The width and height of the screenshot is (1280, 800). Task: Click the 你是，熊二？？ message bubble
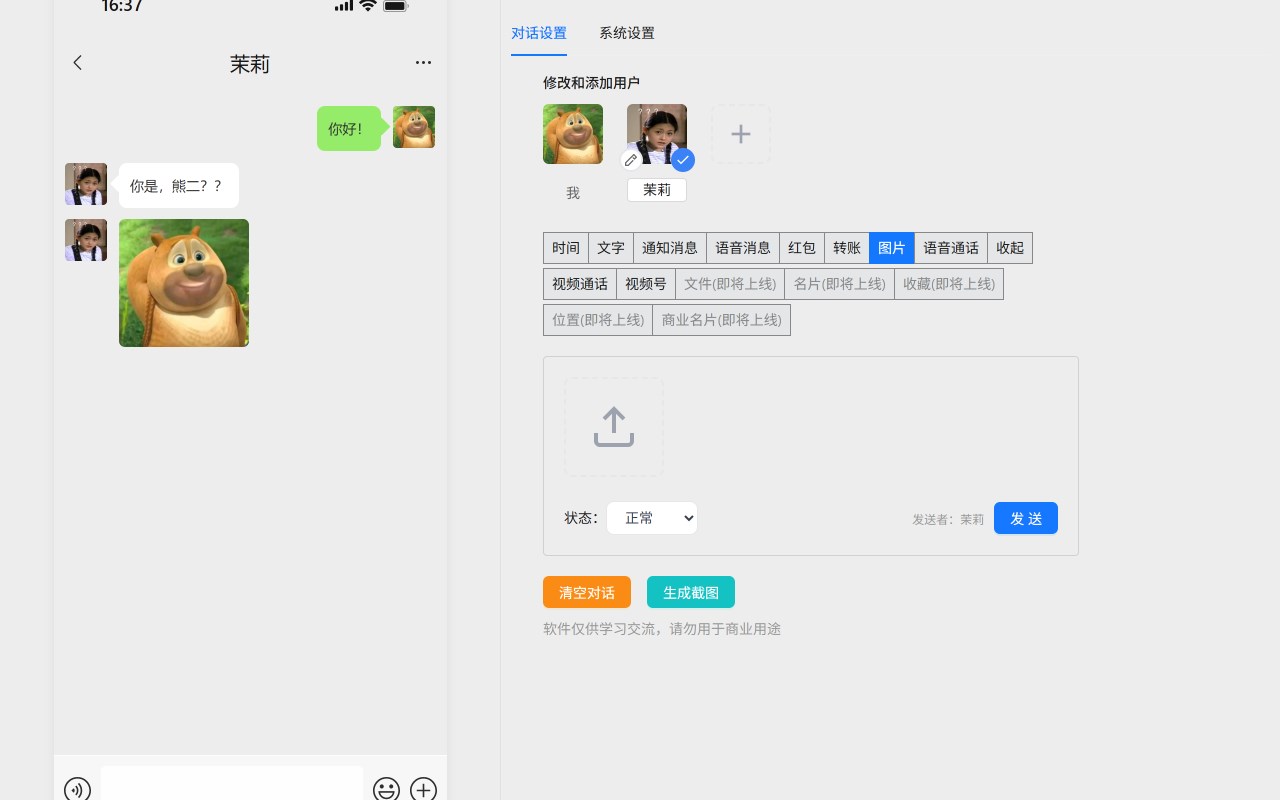coord(179,186)
